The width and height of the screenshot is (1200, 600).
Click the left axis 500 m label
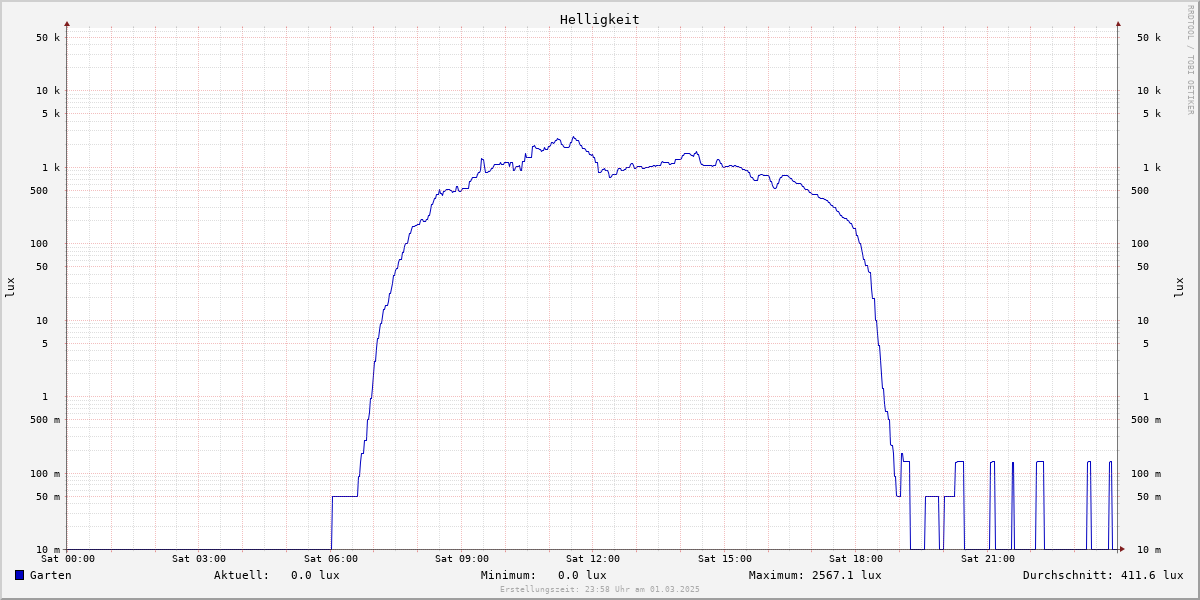click(x=45, y=420)
